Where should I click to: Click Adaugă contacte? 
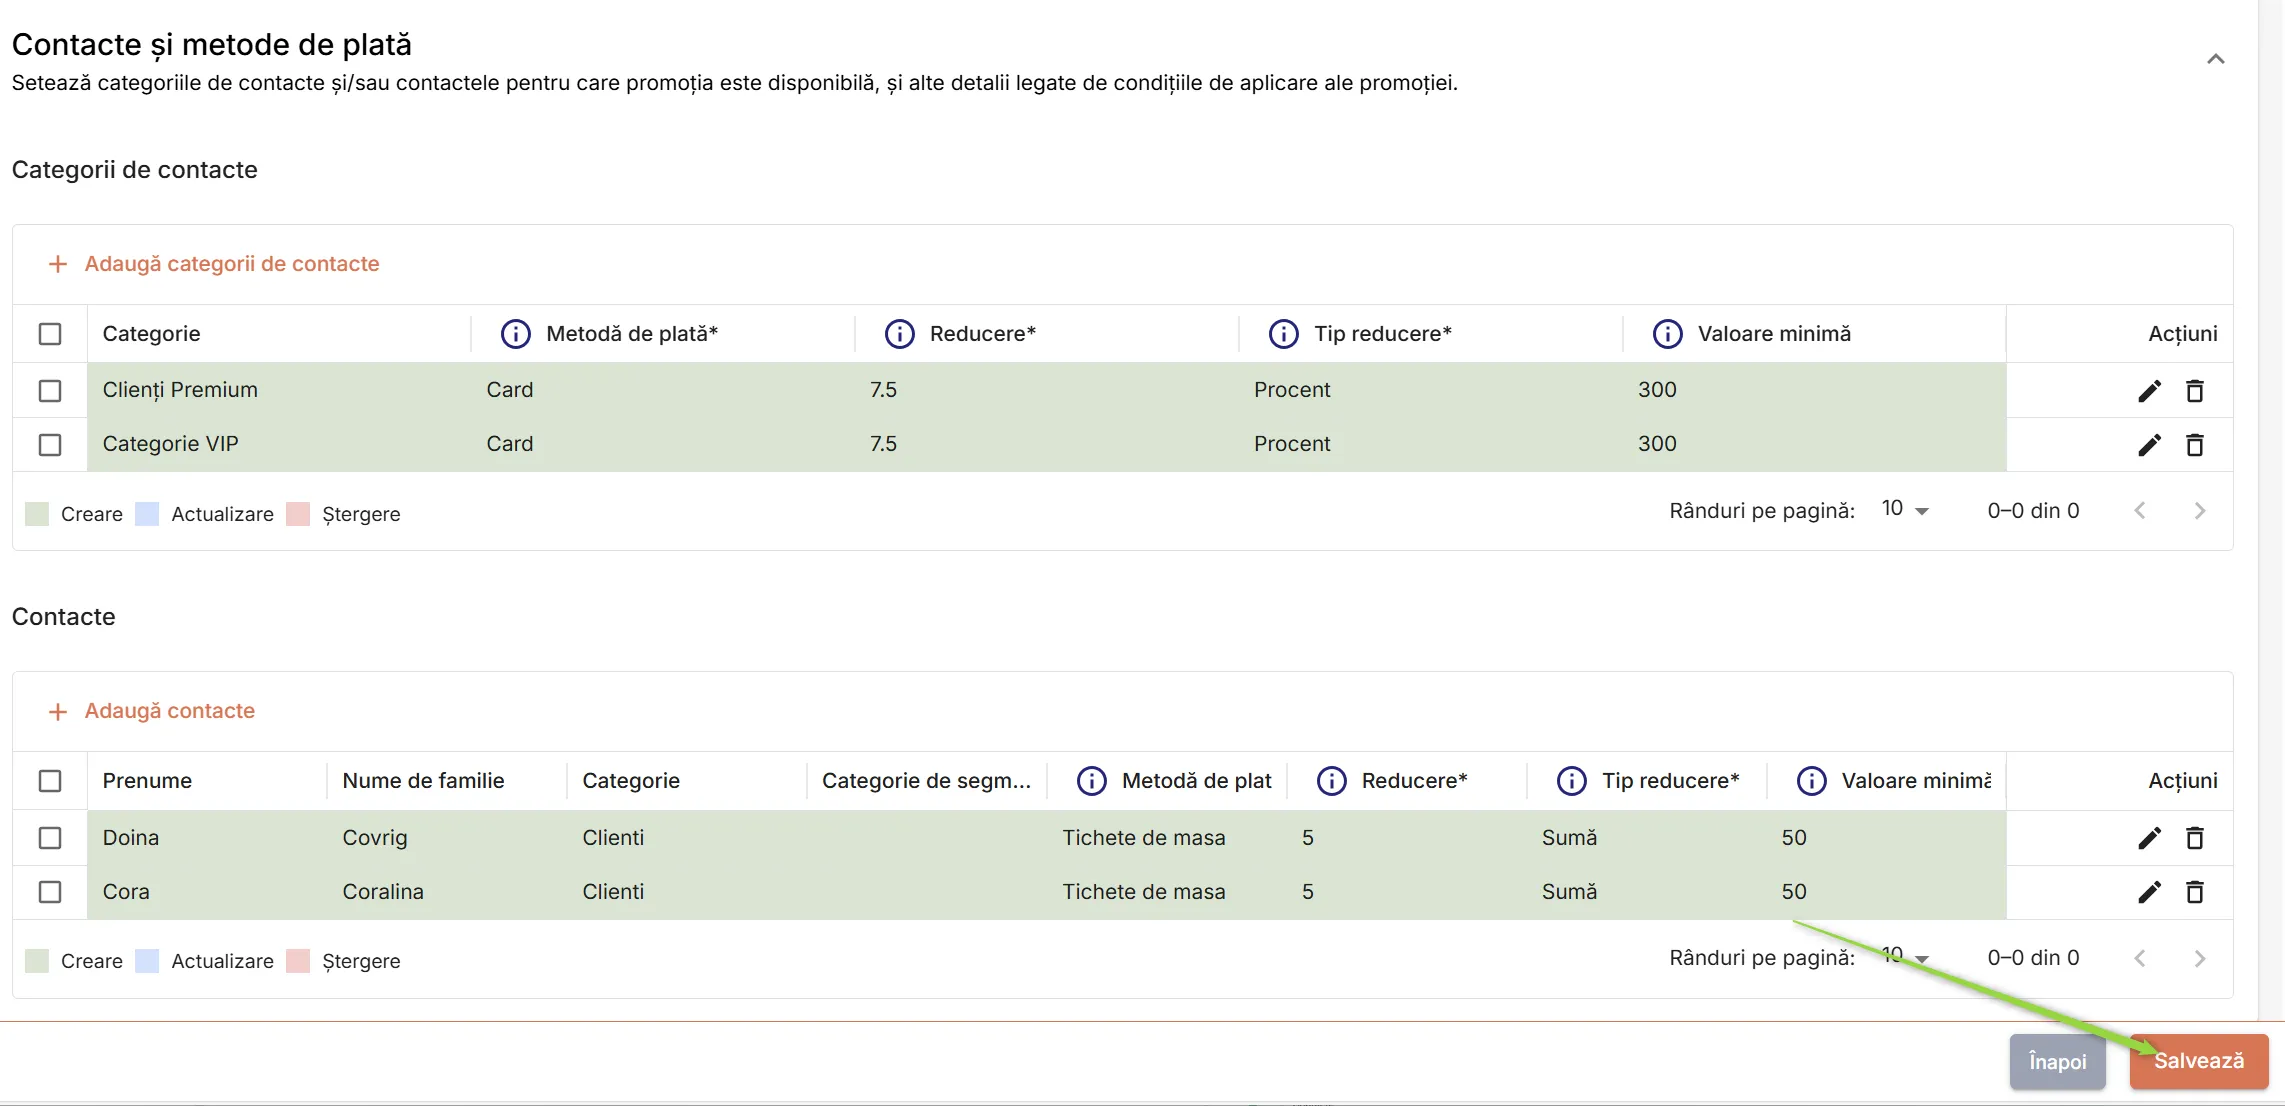[152, 711]
